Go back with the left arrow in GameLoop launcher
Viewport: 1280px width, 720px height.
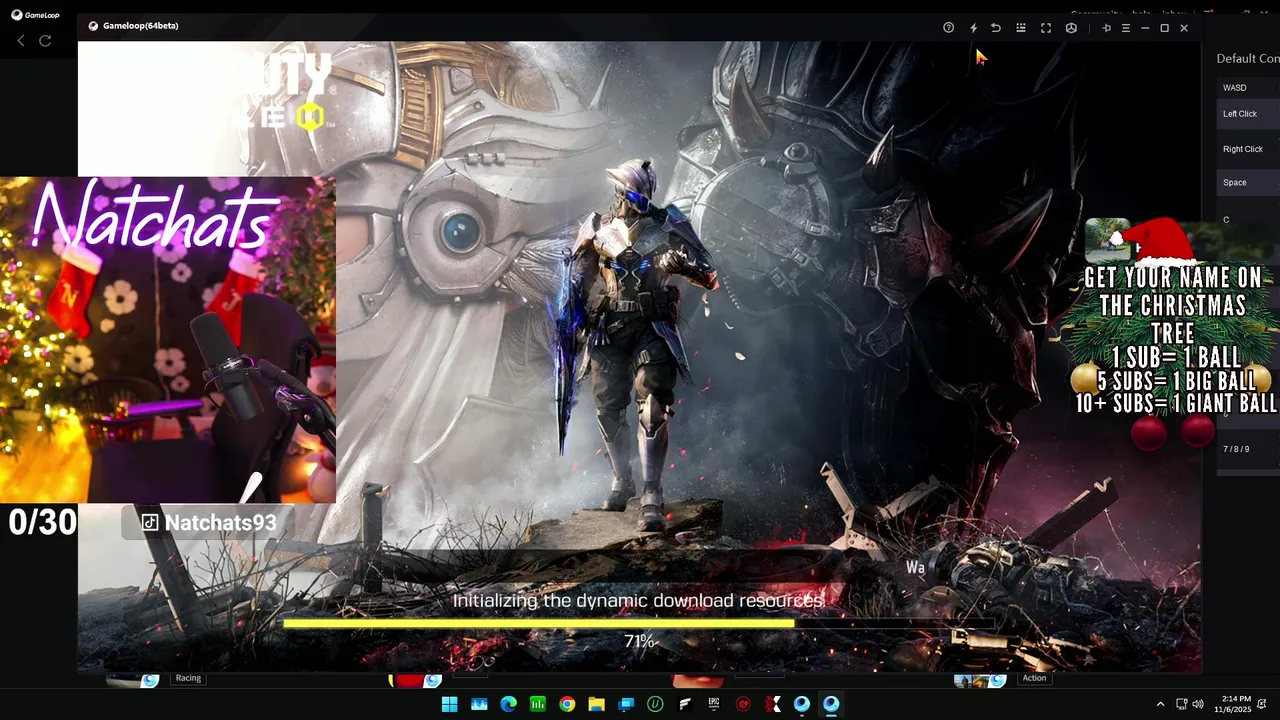pyautogui.click(x=21, y=40)
